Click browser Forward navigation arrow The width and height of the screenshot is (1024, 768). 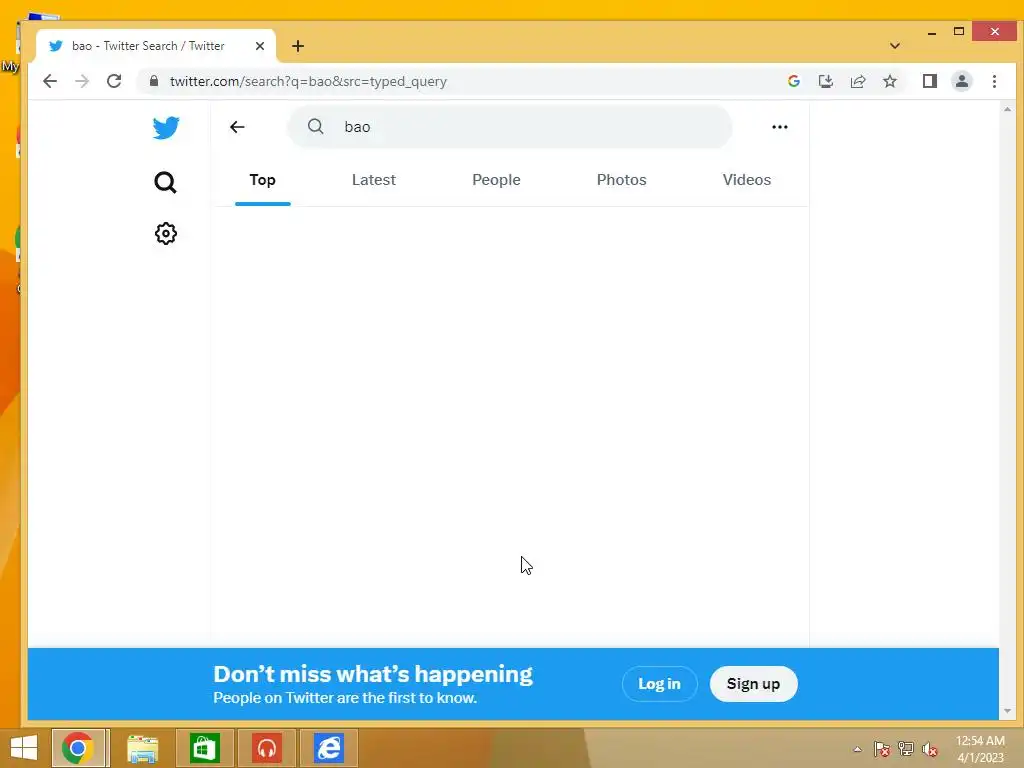click(x=82, y=81)
